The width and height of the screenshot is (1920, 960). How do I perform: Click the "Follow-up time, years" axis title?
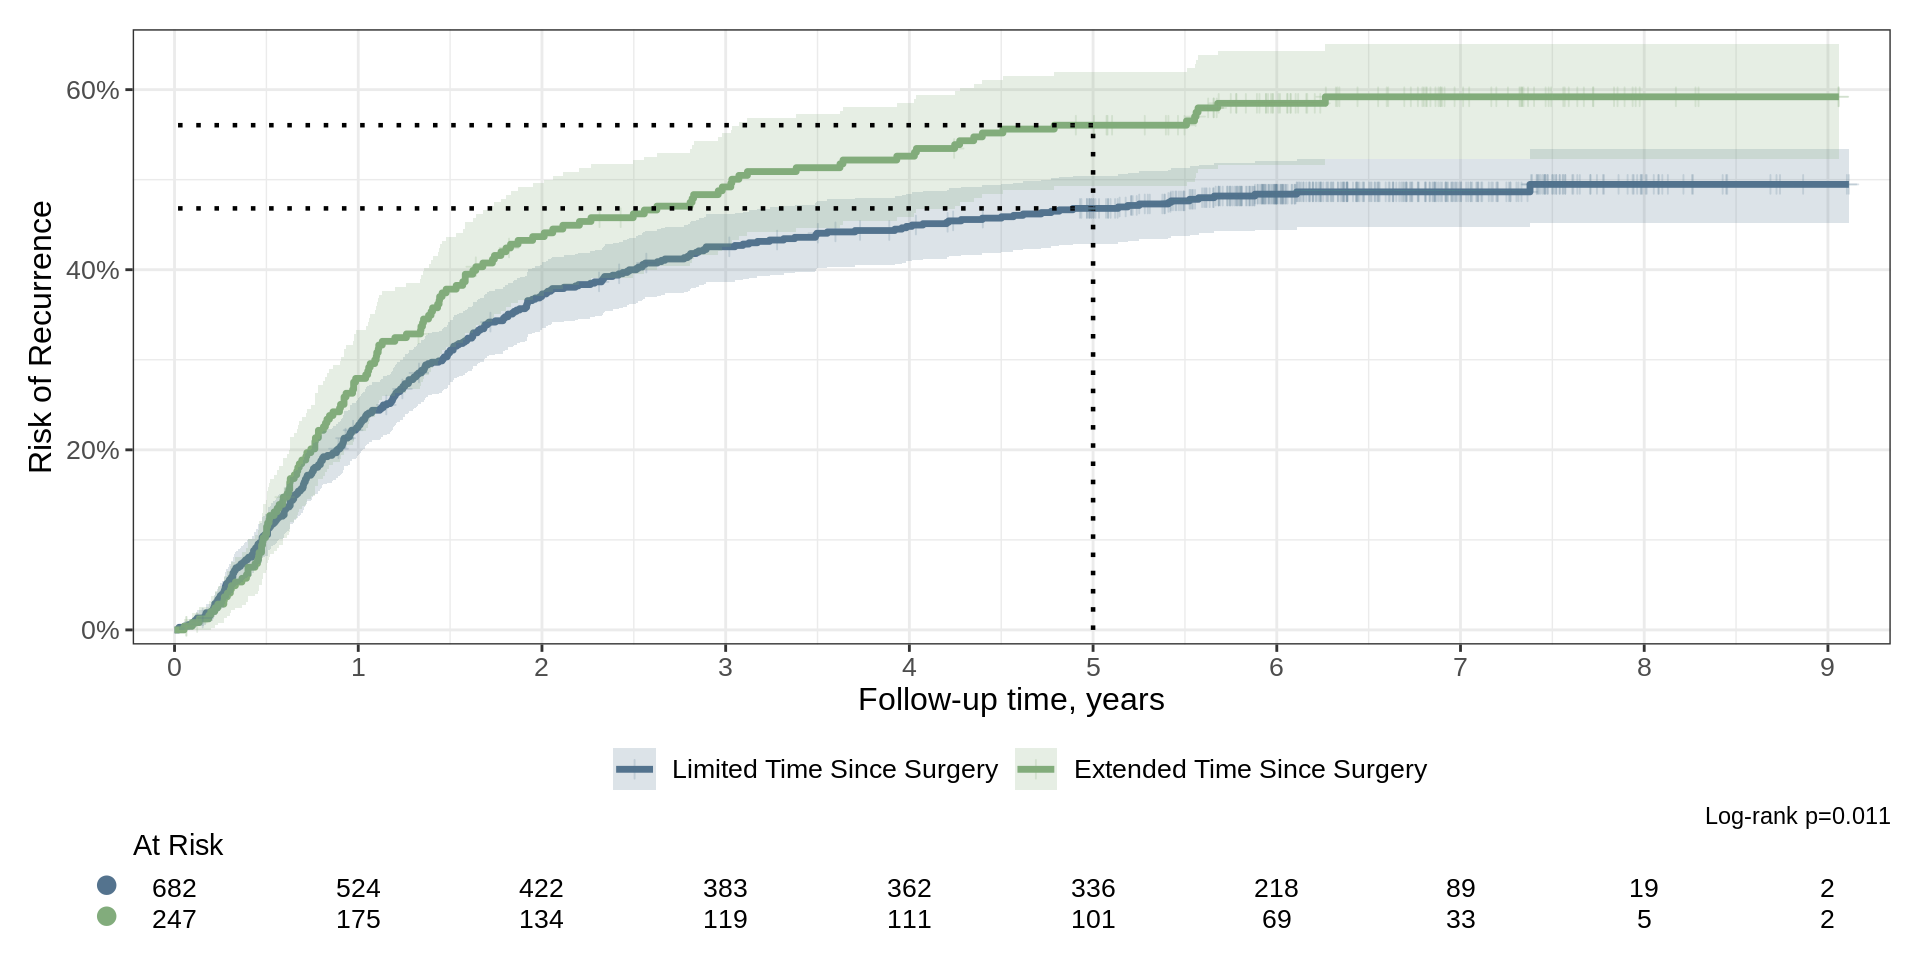tap(1011, 700)
